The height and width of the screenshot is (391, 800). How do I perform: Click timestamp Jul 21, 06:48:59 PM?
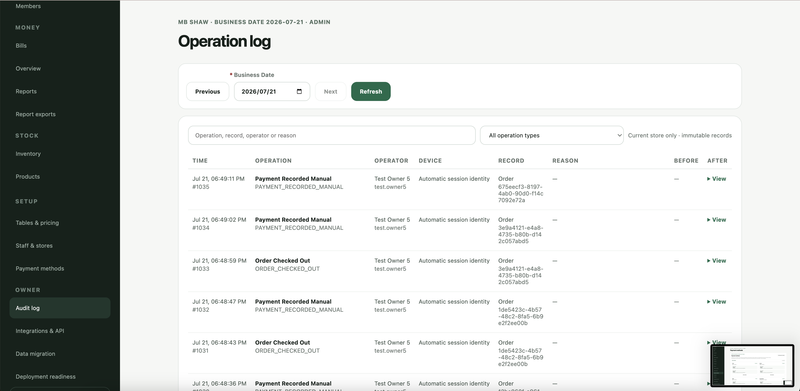219,260
